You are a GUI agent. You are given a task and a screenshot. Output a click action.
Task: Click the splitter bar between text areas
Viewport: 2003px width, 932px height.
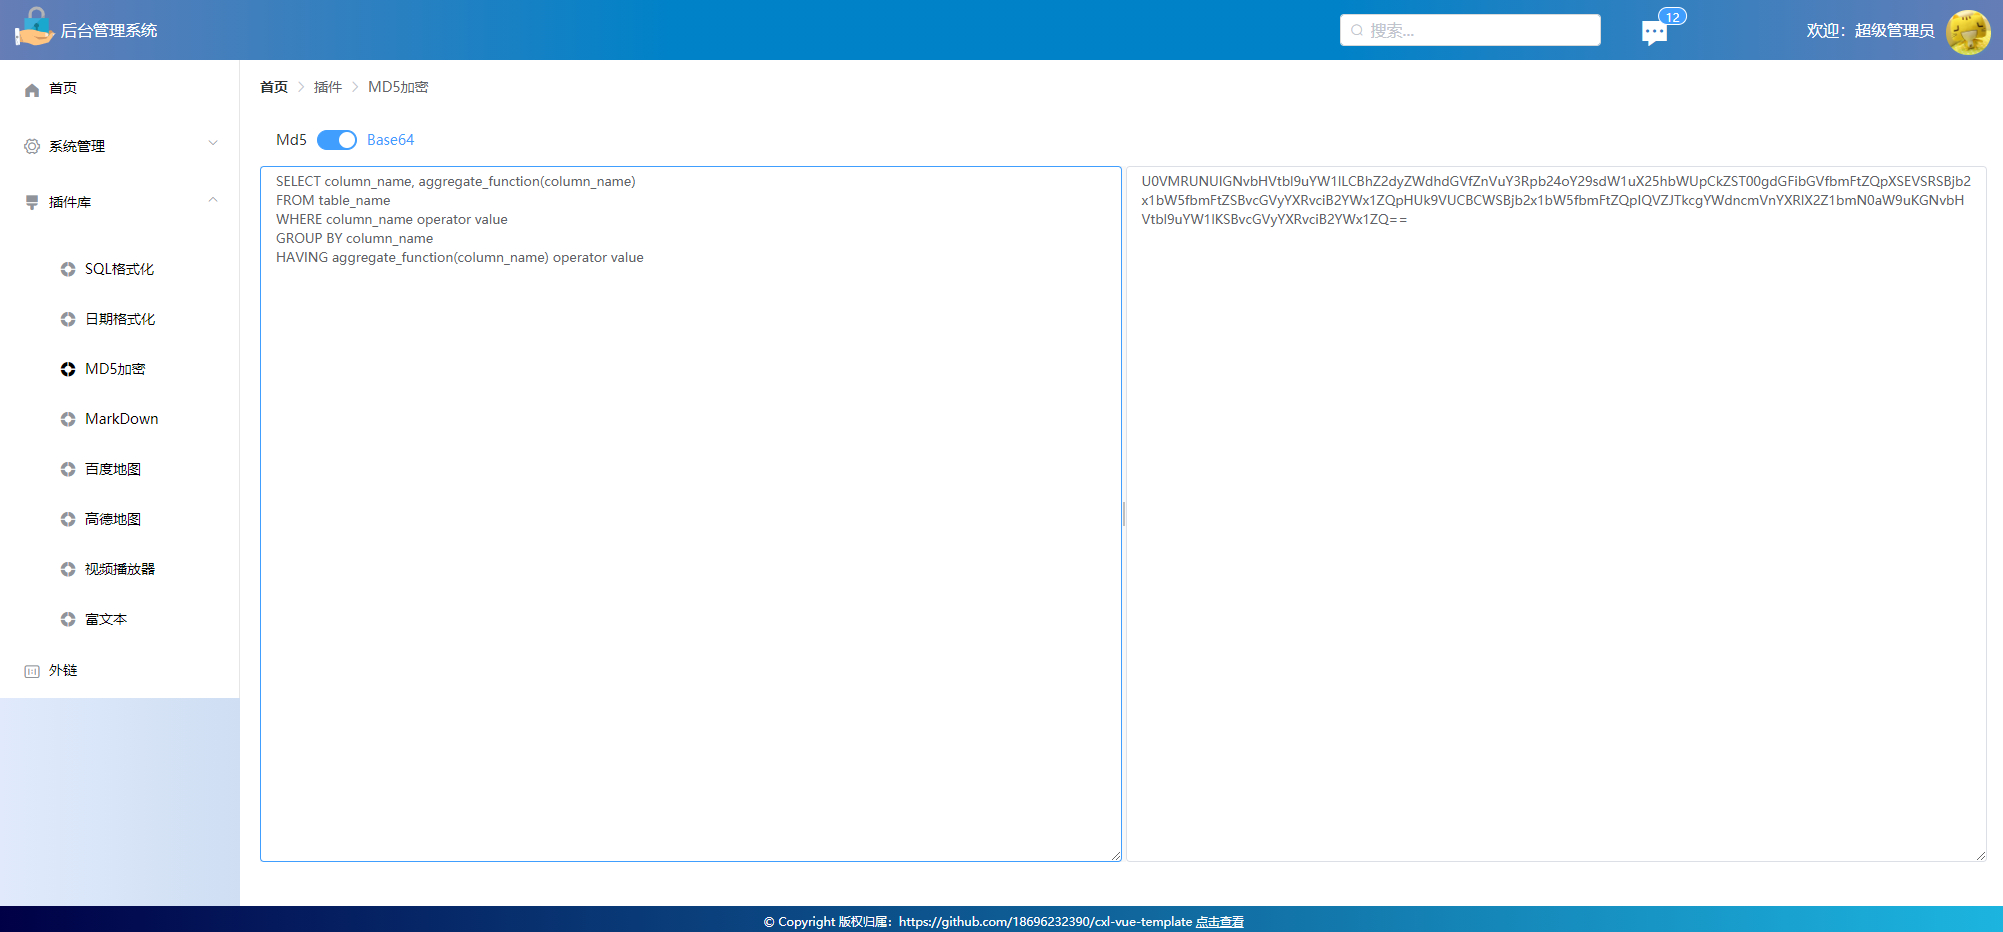tap(1124, 514)
